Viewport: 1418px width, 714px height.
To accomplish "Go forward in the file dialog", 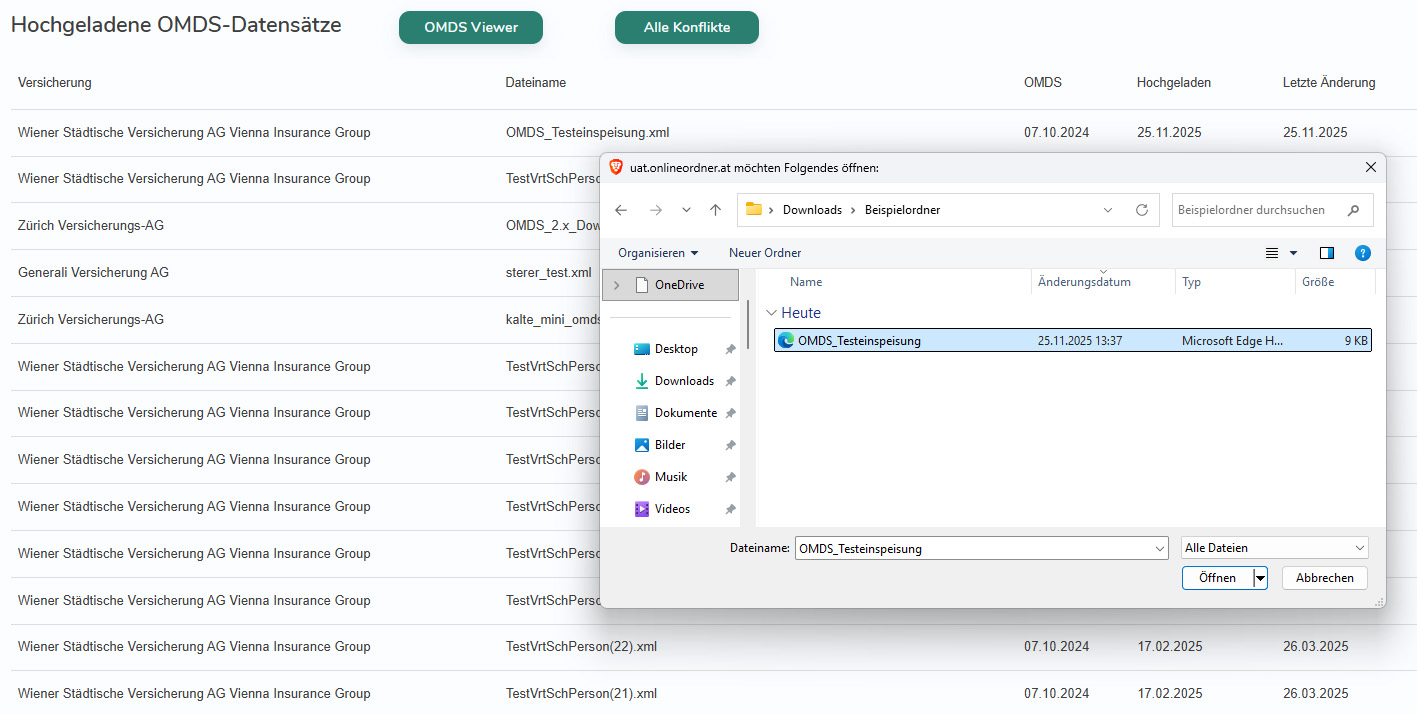I will [x=656, y=210].
